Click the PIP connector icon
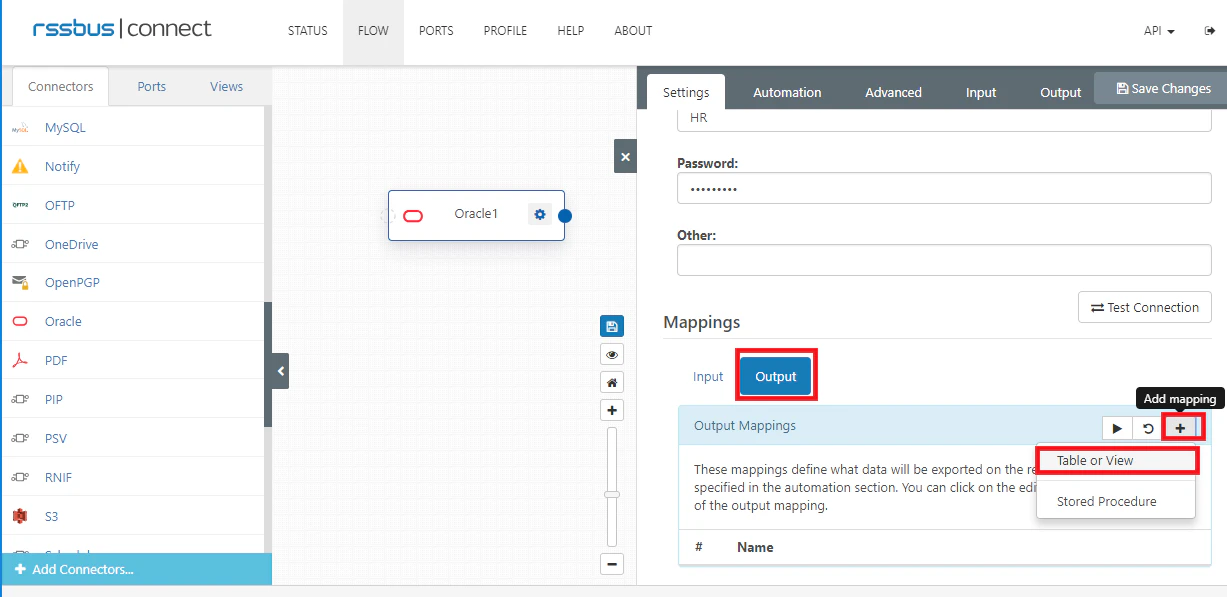1227x597 pixels. 20,399
